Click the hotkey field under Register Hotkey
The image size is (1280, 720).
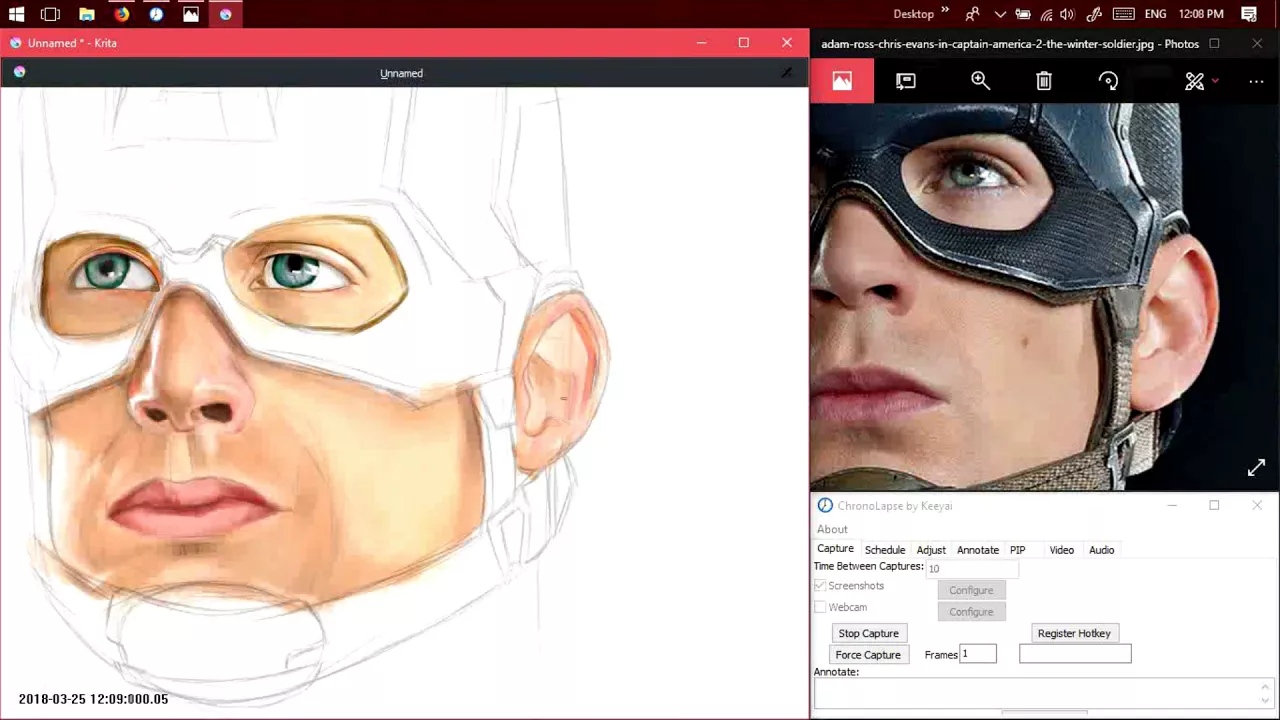click(x=1075, y=654)
